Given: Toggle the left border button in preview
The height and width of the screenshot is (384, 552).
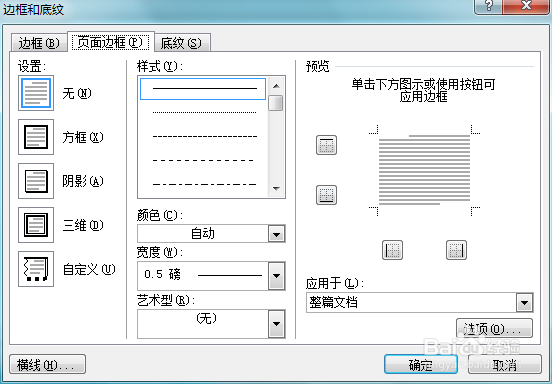Looking at the screenshot, I should click(x=393, y=250).
